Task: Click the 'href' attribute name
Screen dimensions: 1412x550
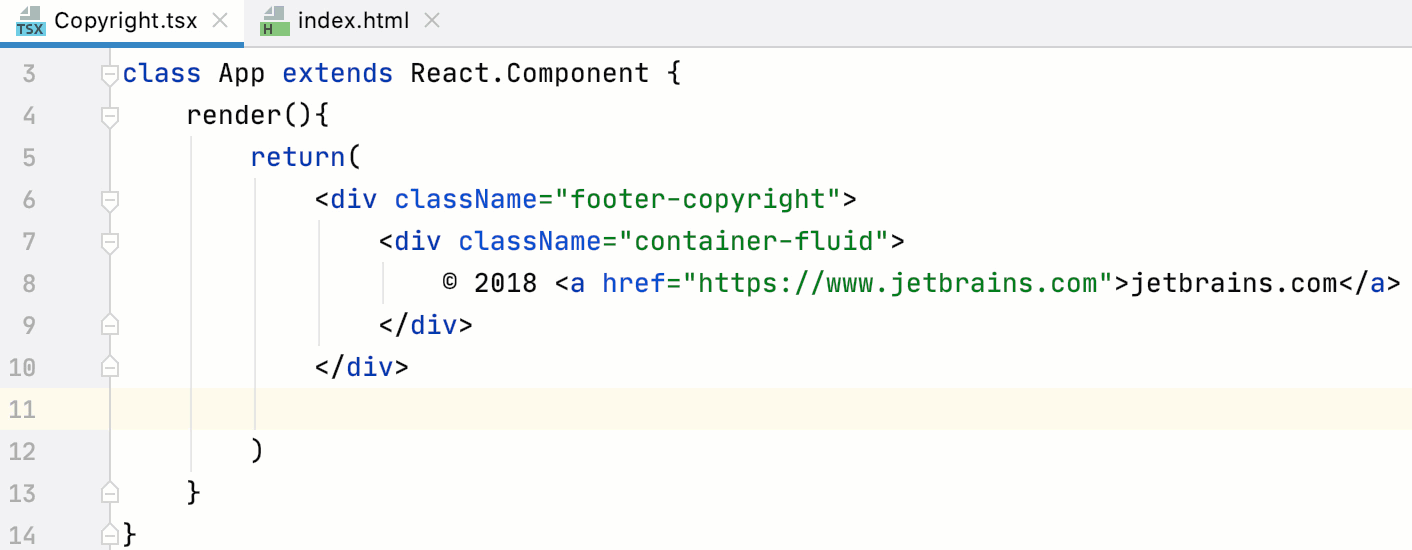Action: coord(634,284)
